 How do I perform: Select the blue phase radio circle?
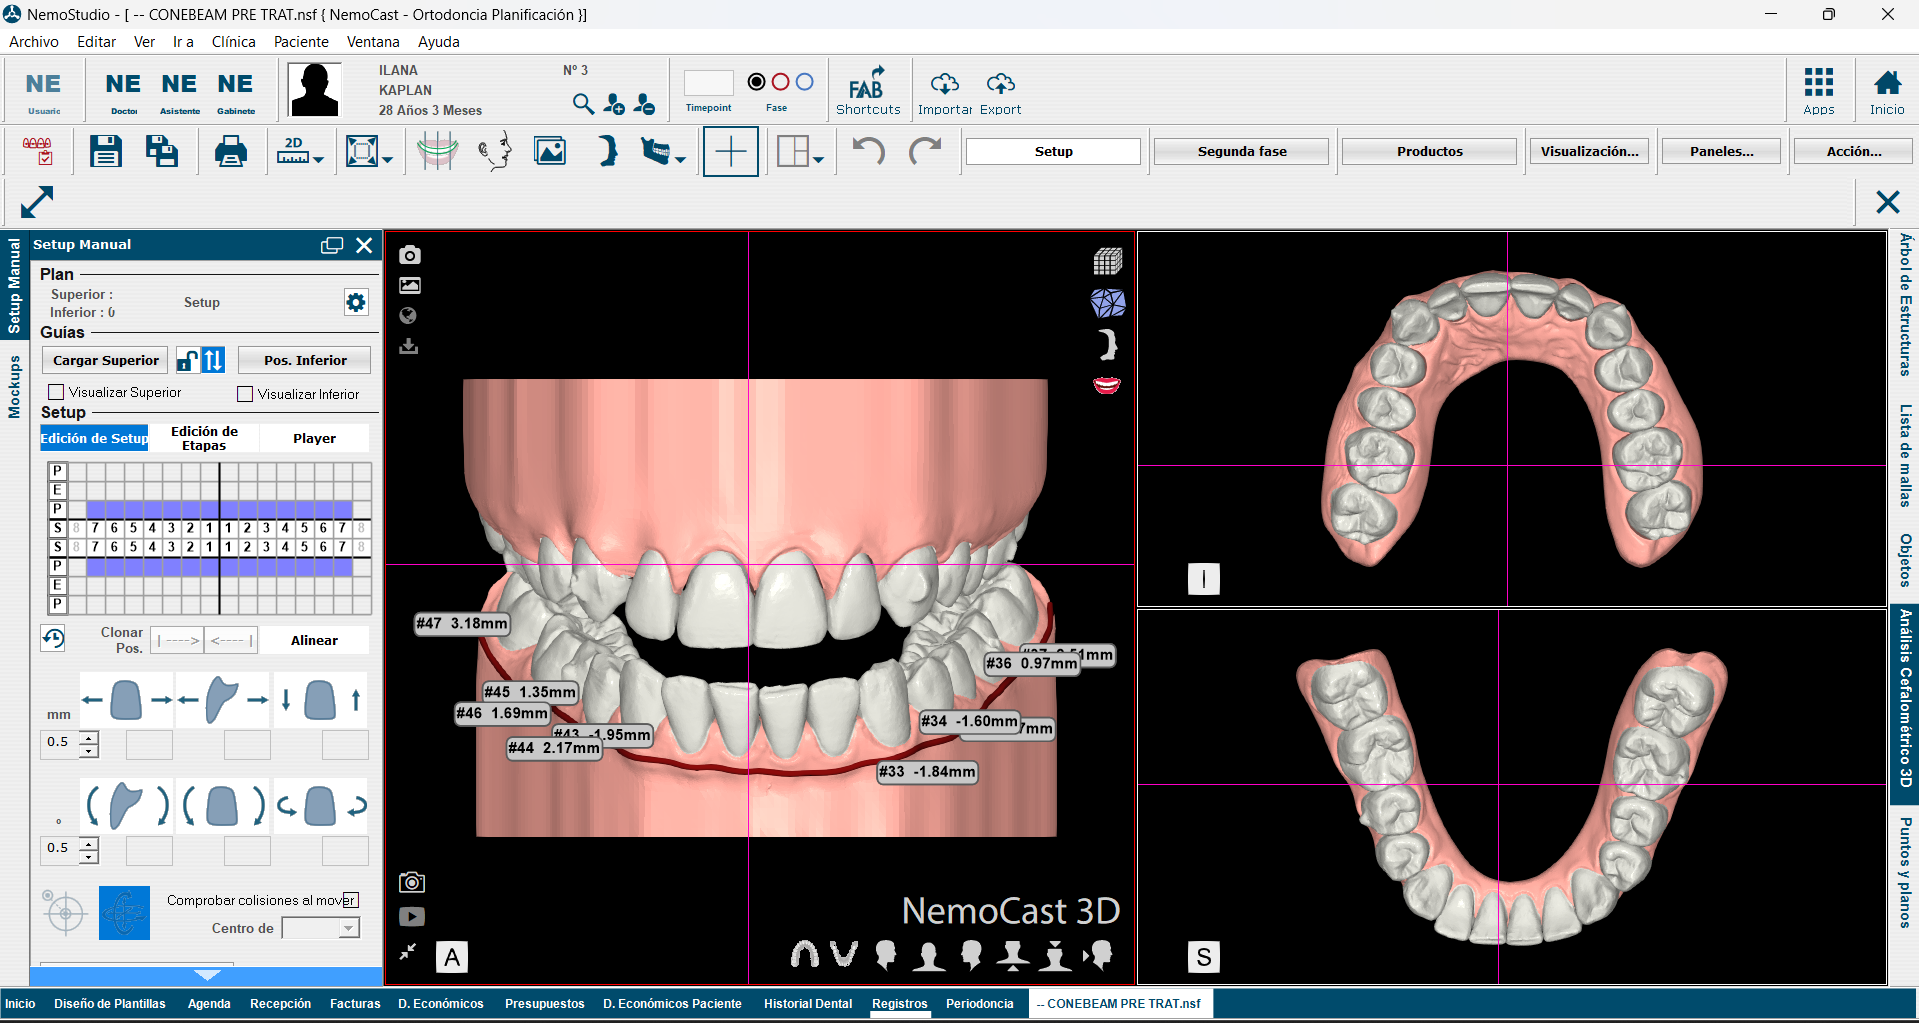tap(805, 82)
